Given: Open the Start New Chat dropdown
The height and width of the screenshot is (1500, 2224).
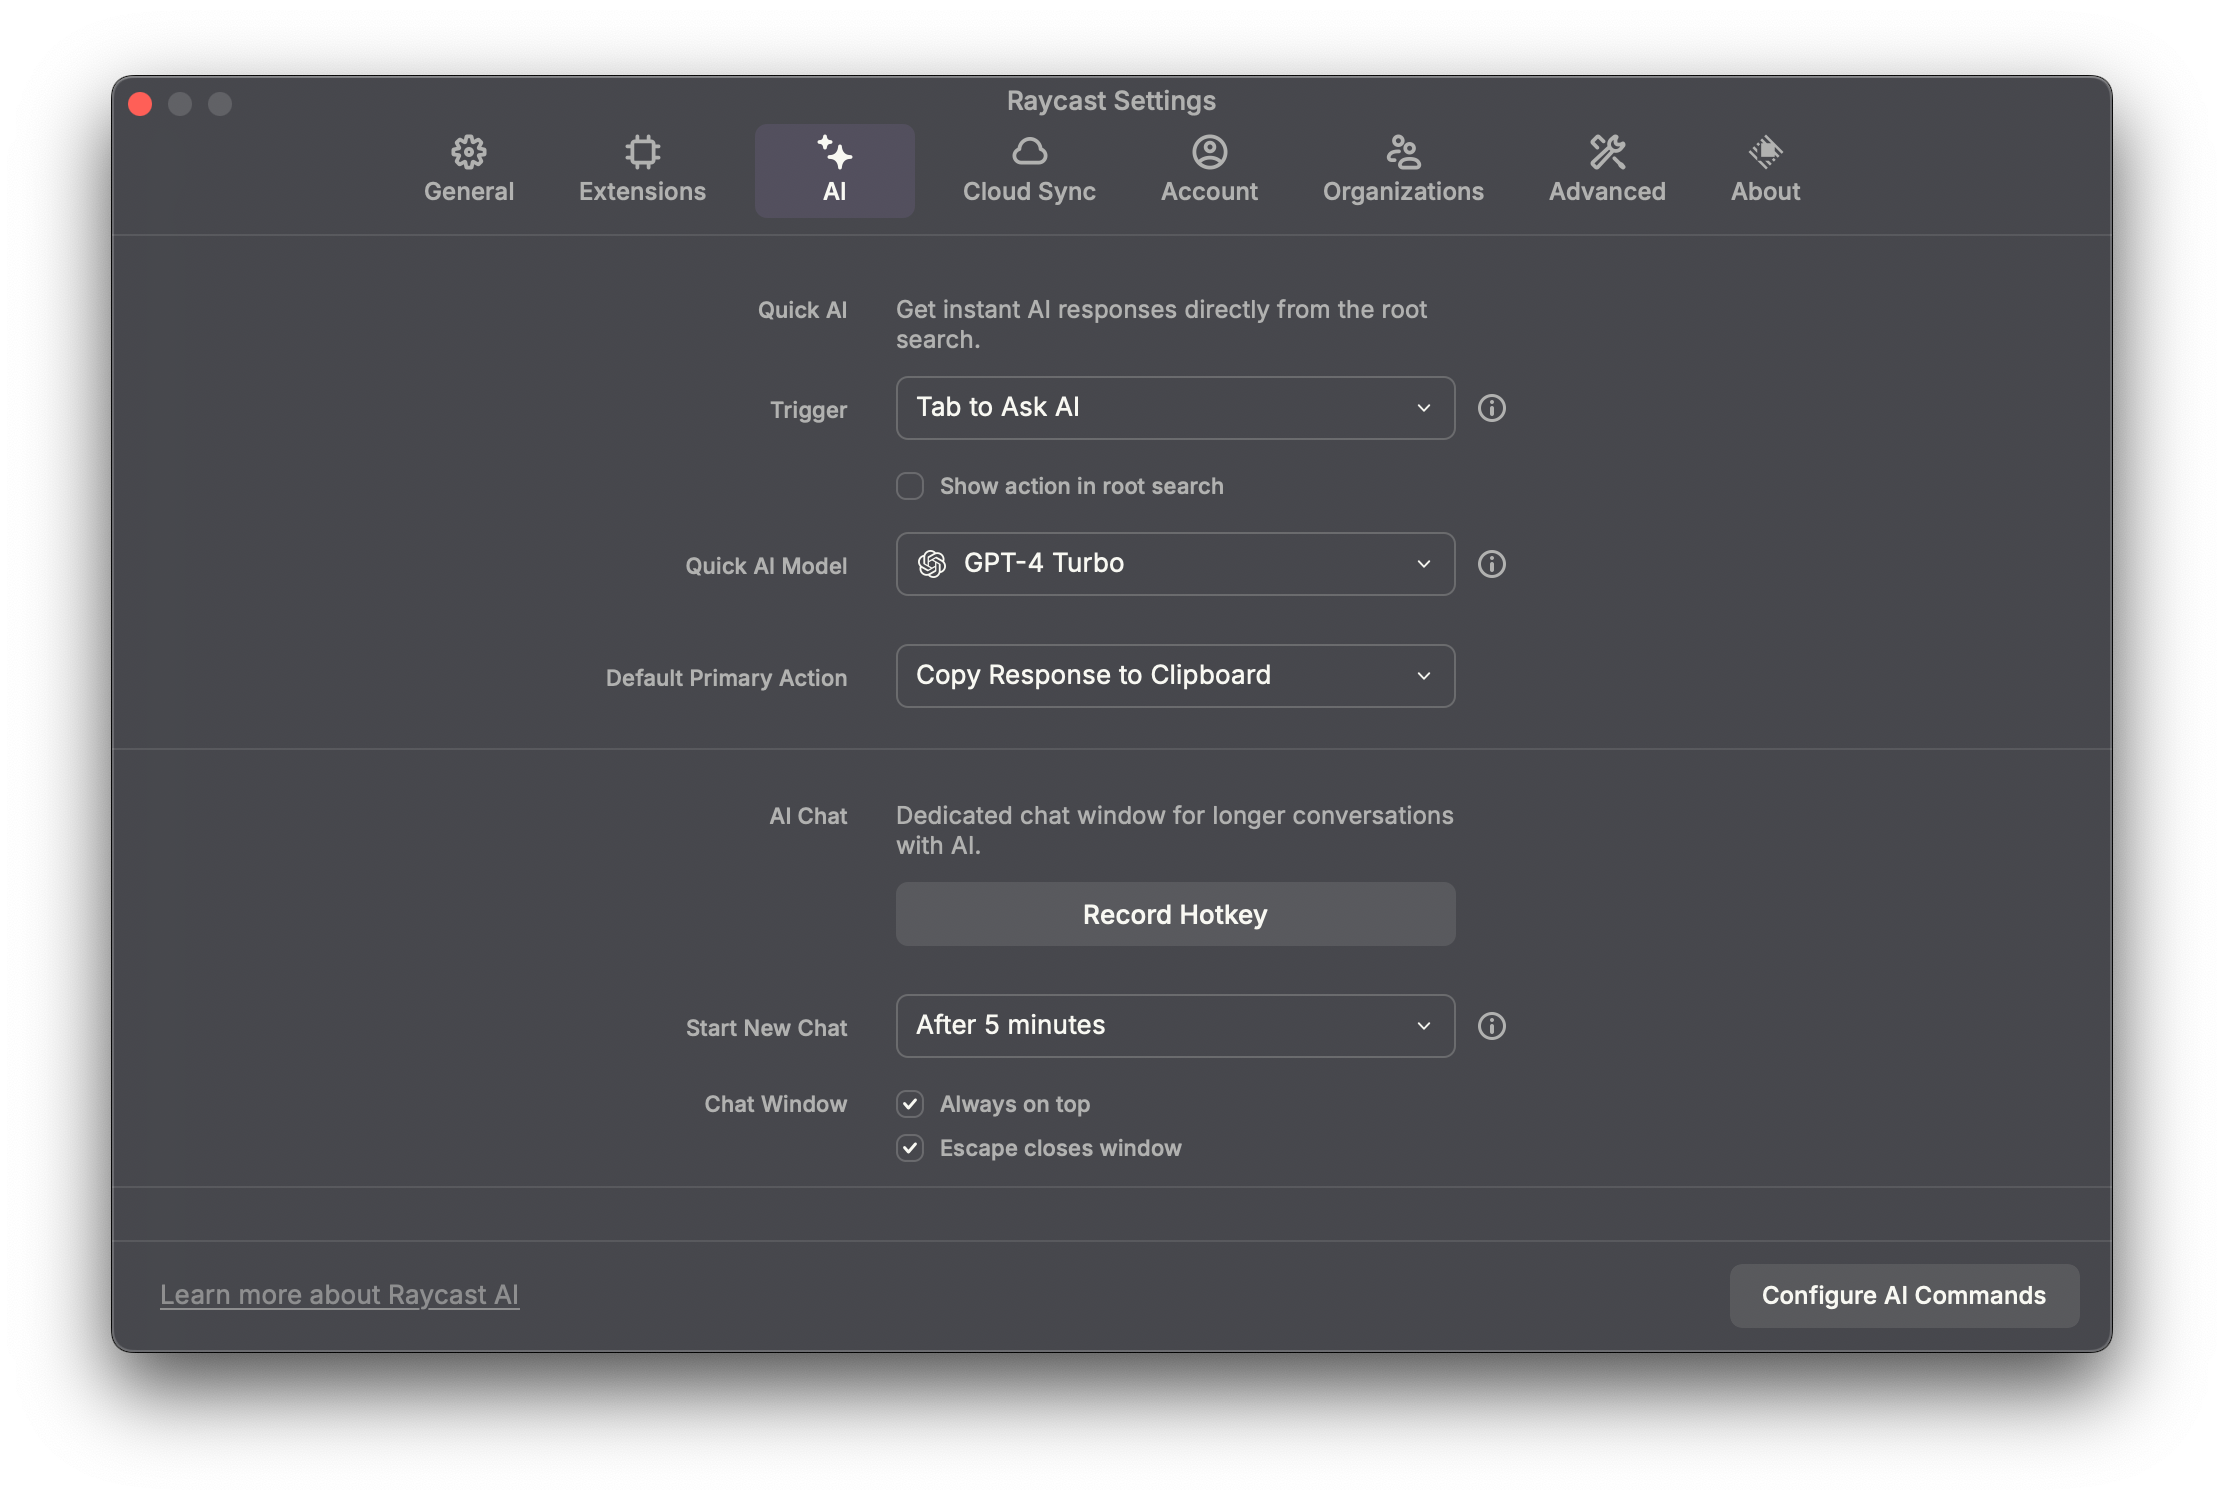Looking at the screenshot, I should pyautogui.click(x=1175, y=1026).
